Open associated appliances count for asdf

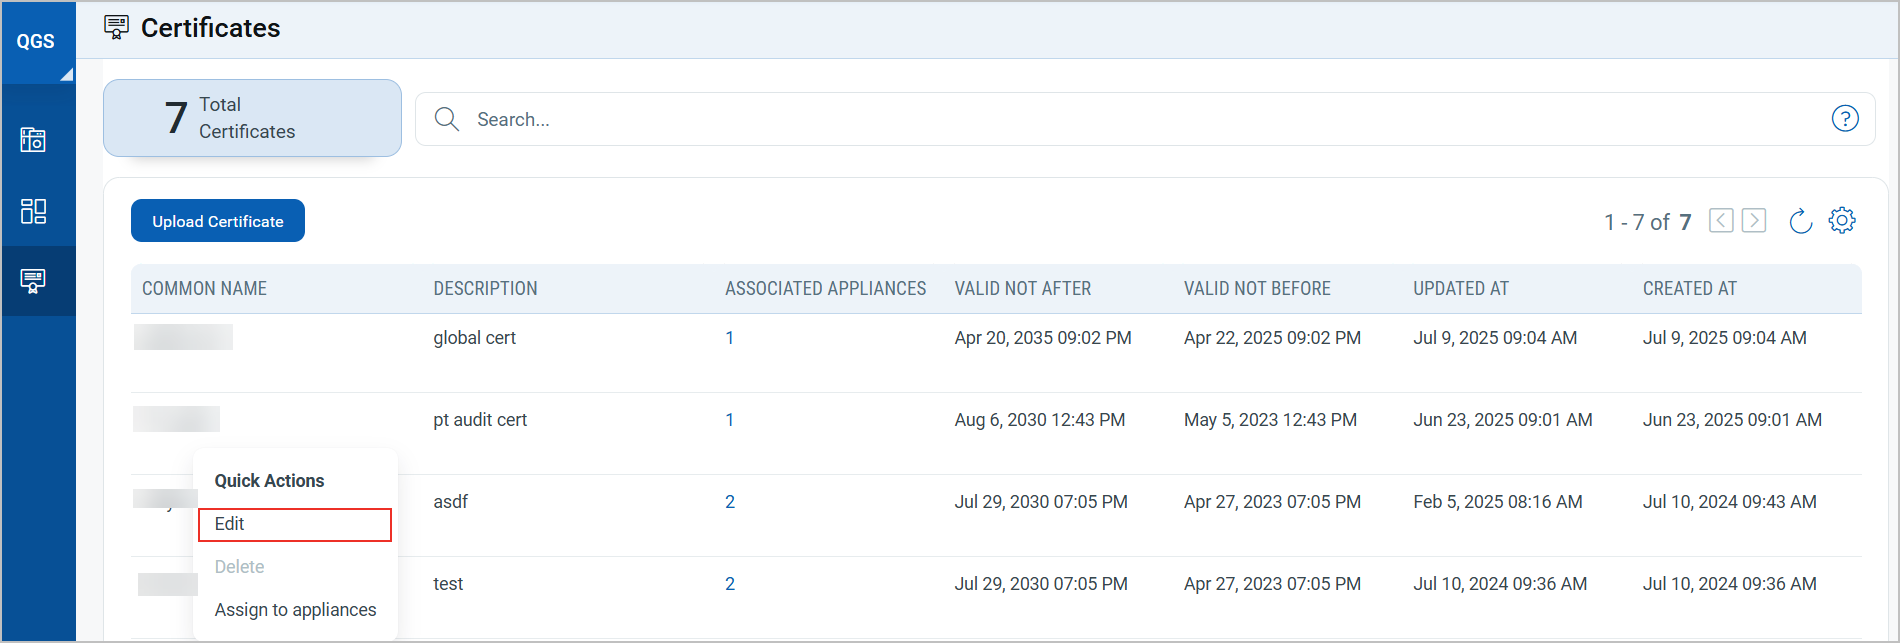coord(730,502)
